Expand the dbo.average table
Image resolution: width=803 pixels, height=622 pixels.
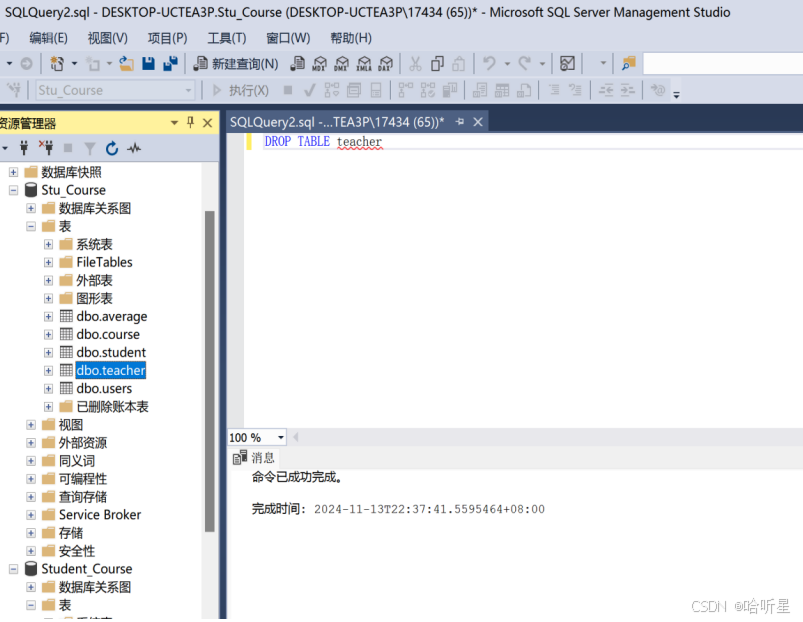point(48,316)
